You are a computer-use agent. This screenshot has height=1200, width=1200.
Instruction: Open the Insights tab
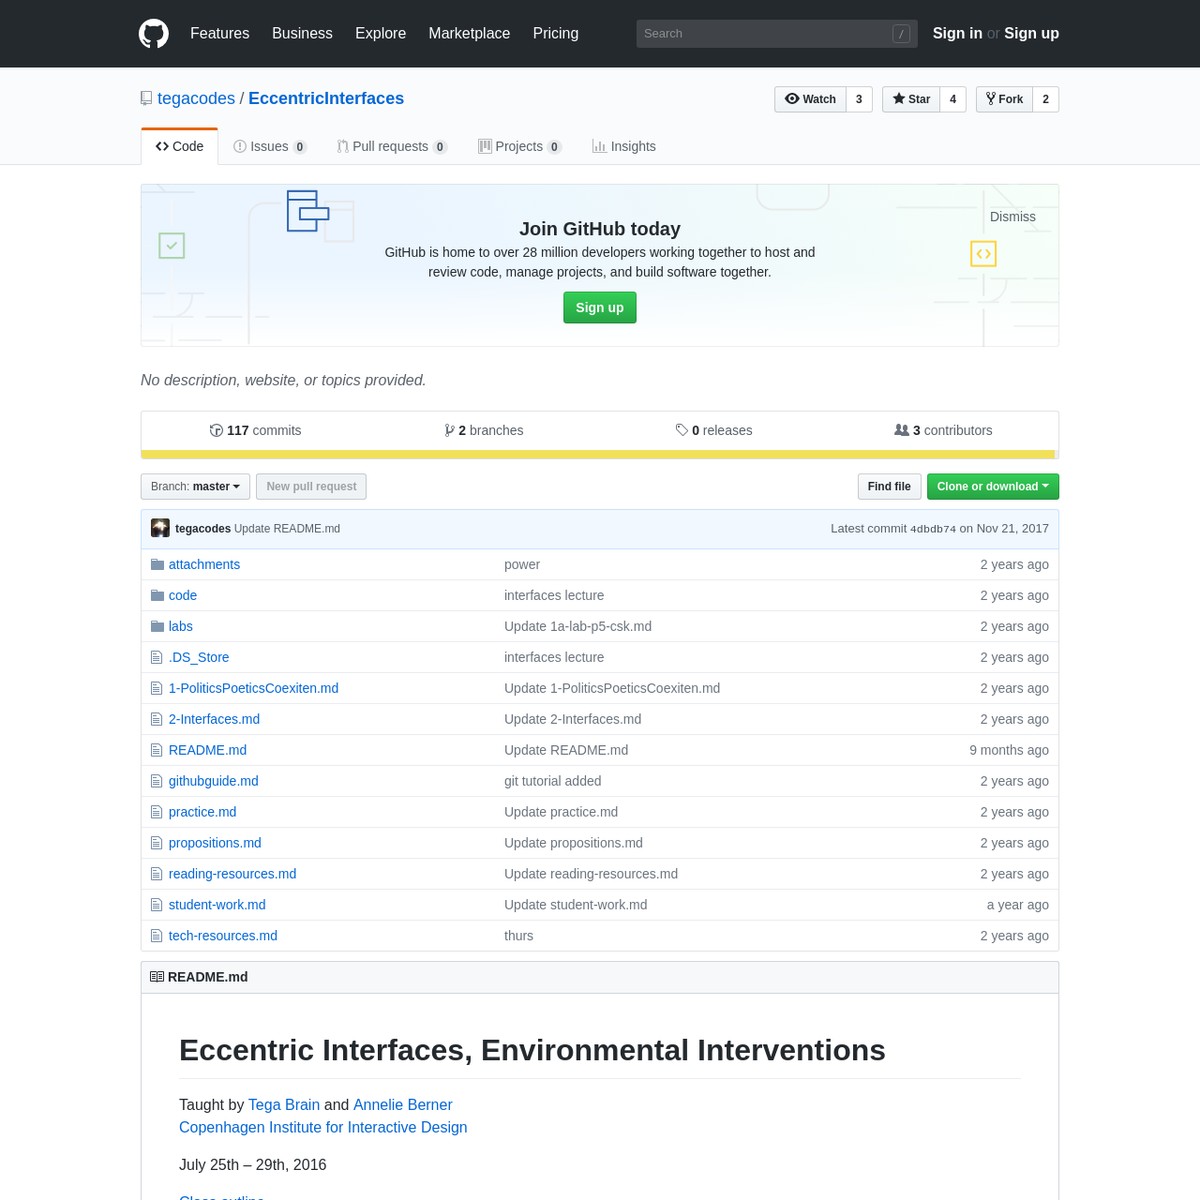tap(624, 146)
